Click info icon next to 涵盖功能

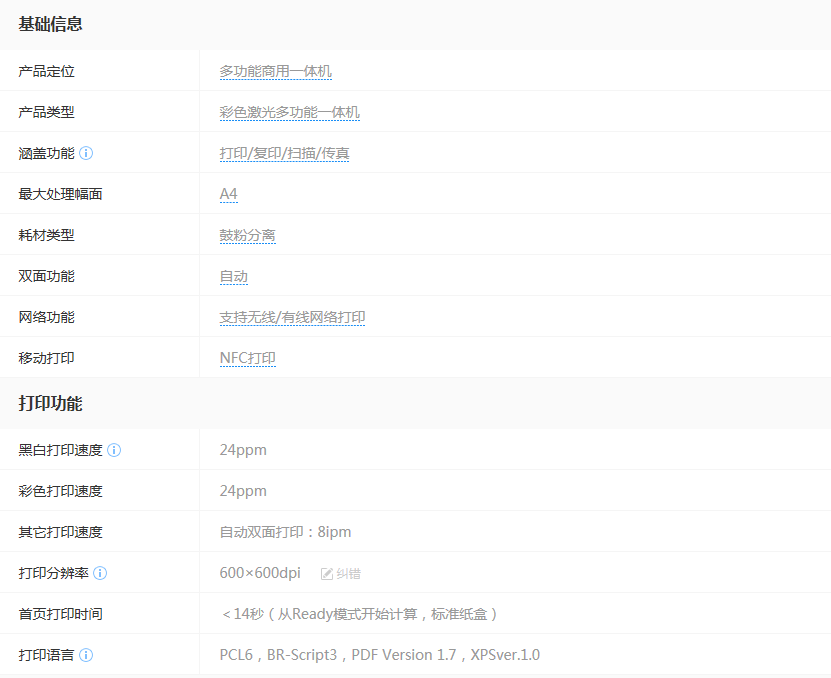86,153
